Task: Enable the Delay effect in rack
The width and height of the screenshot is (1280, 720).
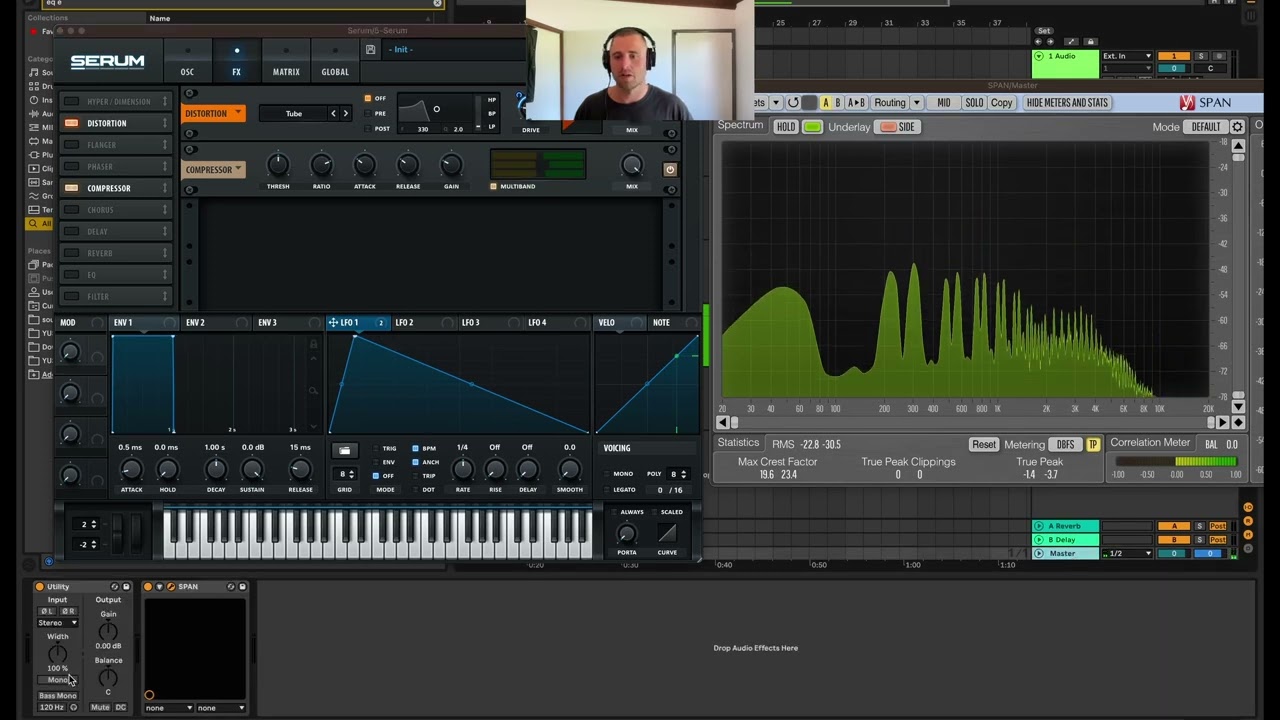Action: tap(71, 231)
